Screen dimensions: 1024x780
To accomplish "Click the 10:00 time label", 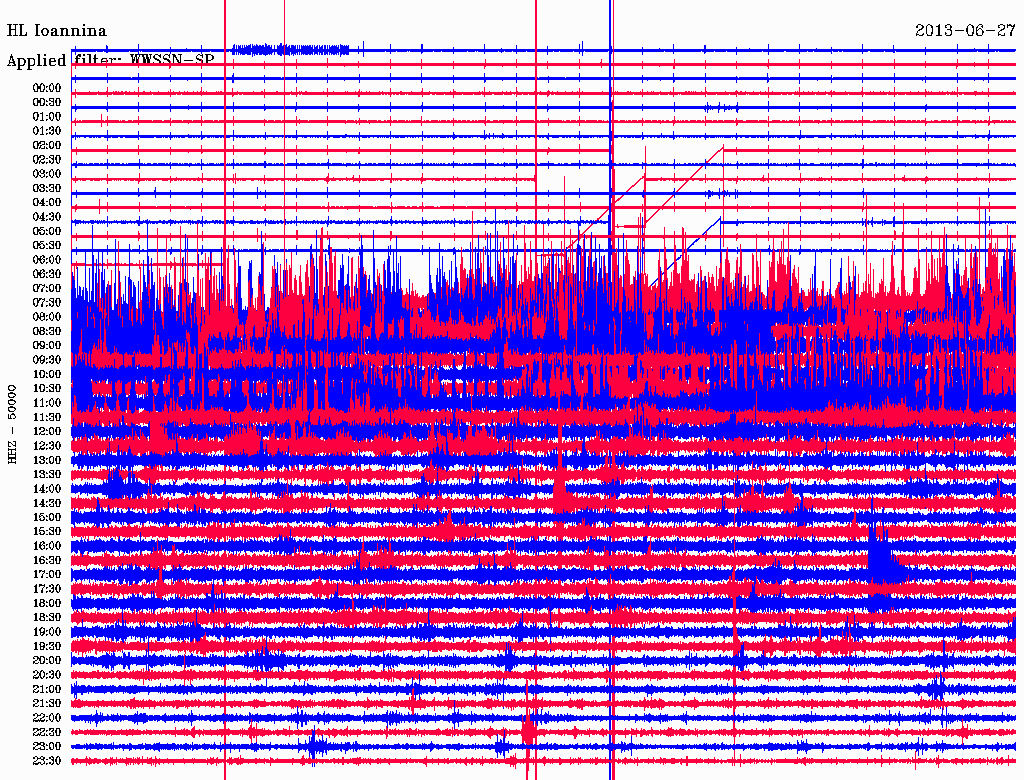I will point(47,374).
